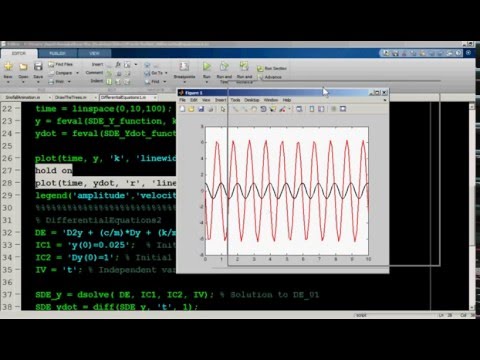Open the File menu in Figure 1
This screenshot has height=360, width=480.
tap(182, 100)
